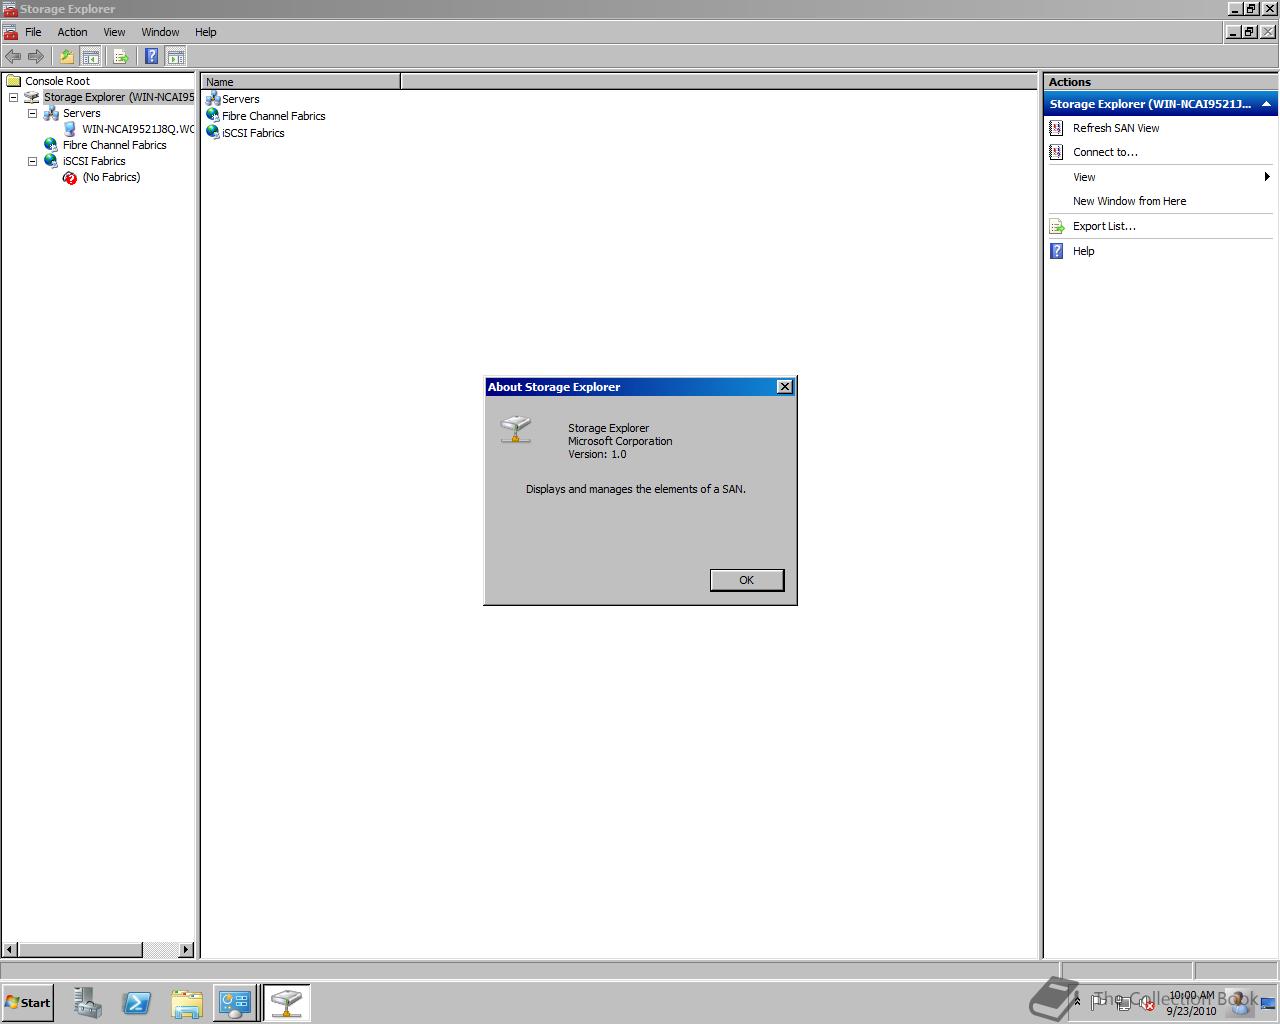Click the Fibre Channel Fabrics icon in Name list
1280x1024 pixels.
(213, 115)
